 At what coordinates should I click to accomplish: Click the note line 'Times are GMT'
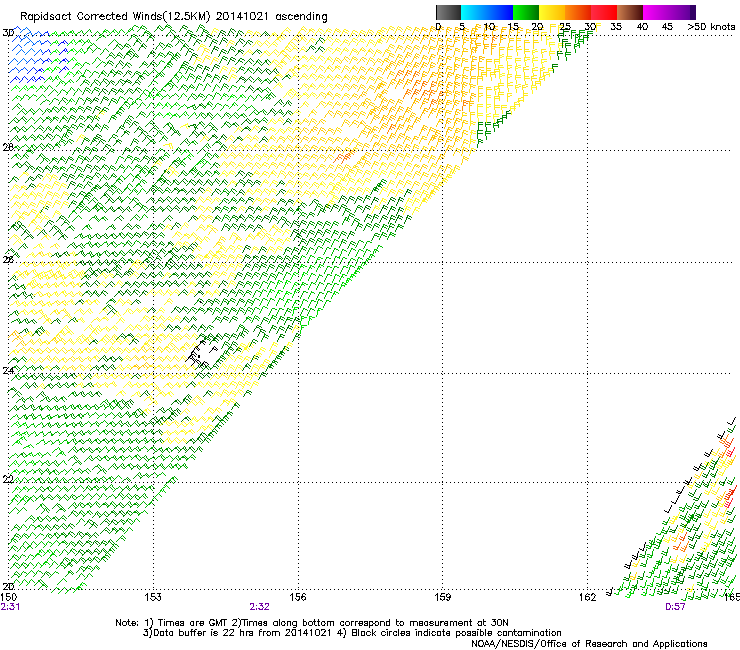(x=193, y=623)
